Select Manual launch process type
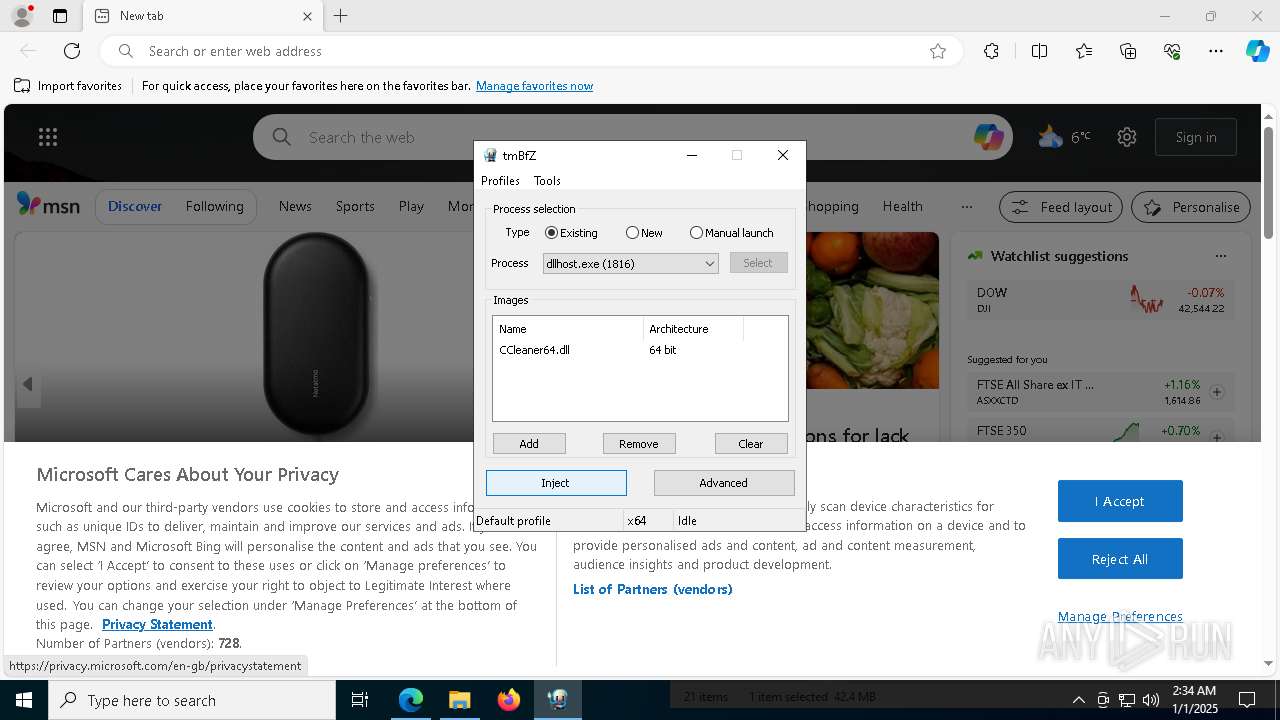The image size is (1280, 720). pyautogui.click(x=731, y=233)
